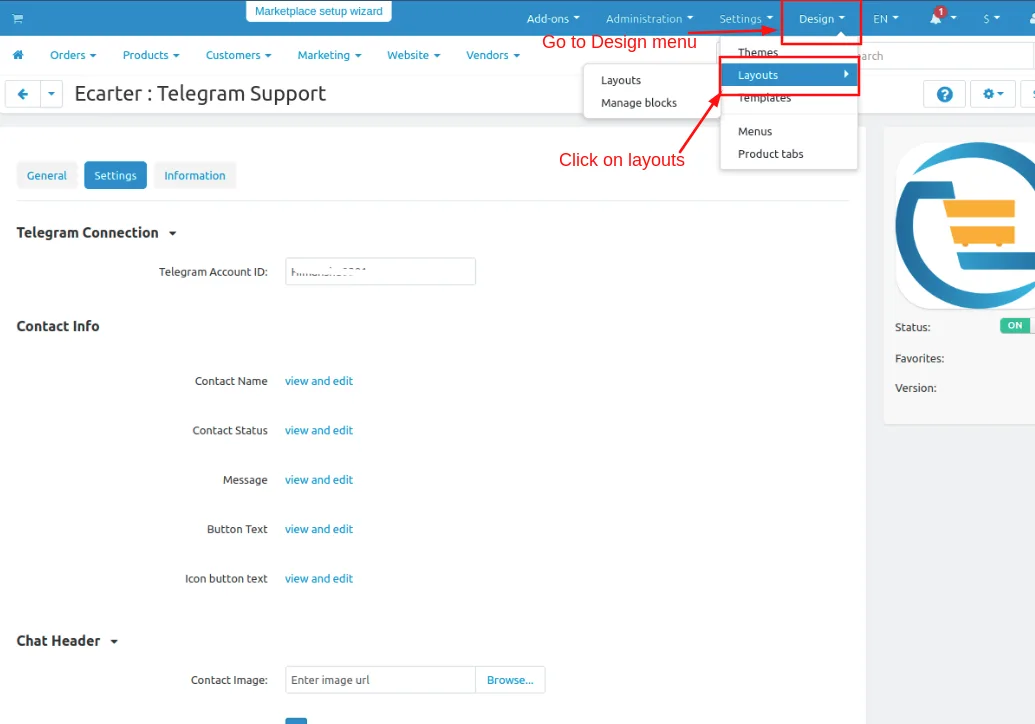
Task: Choose Manage blocks from the submenu
Action: pos(638,103)
